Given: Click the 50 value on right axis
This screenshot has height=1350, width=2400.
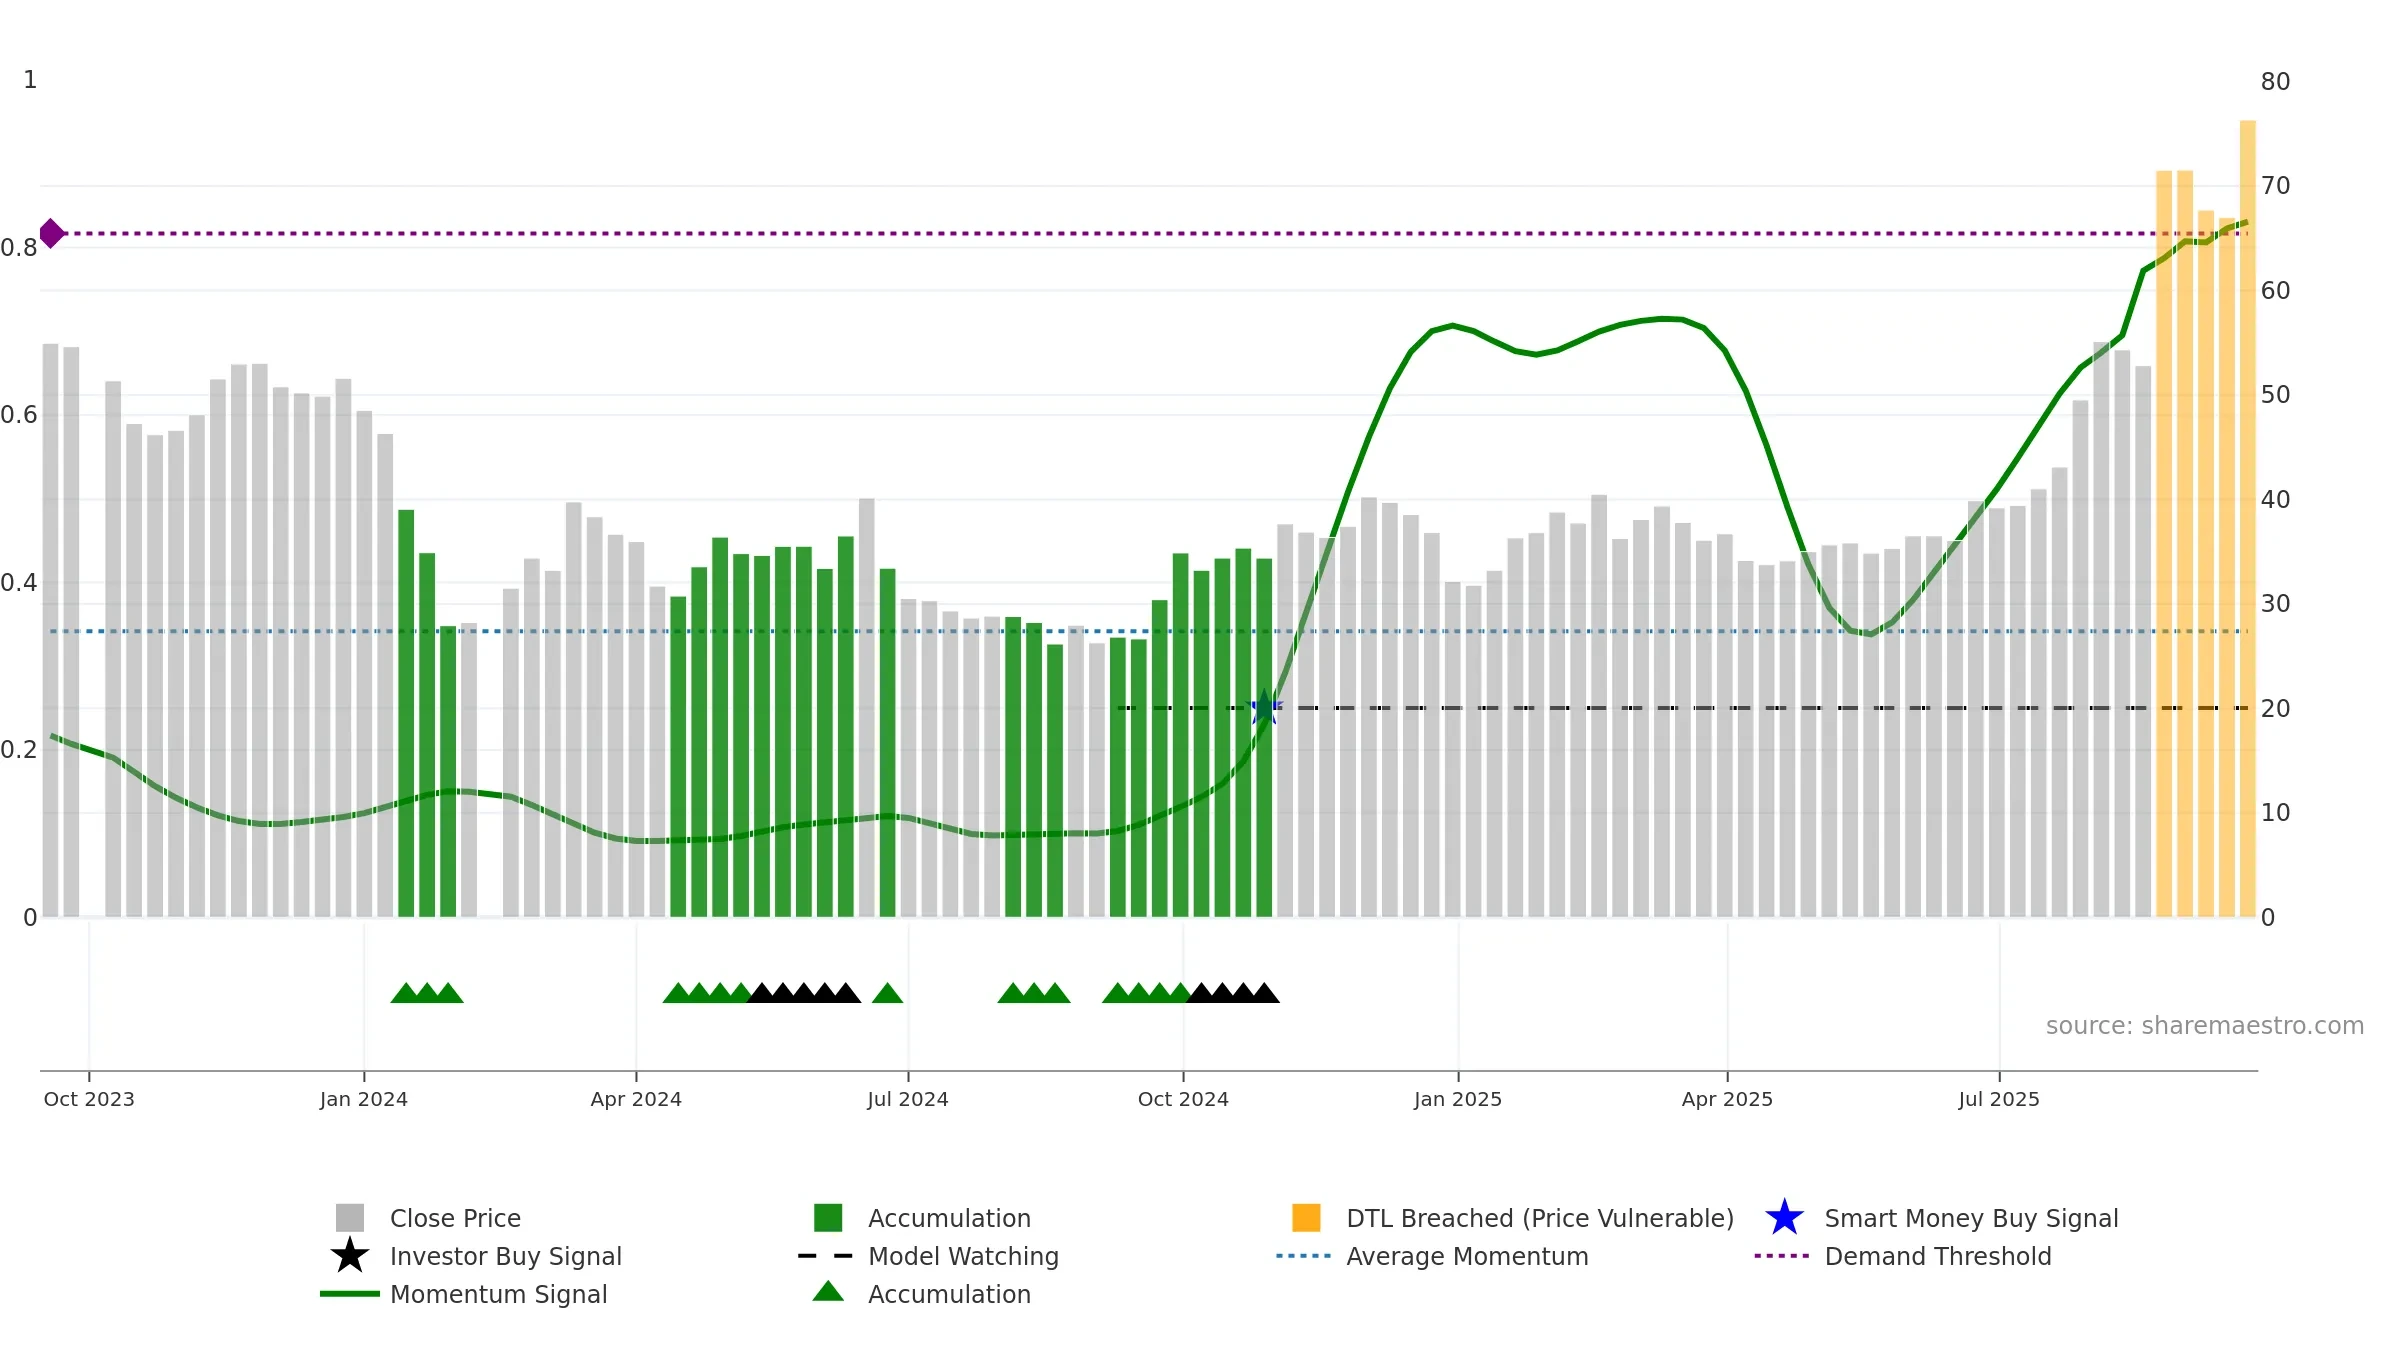Looking at the screenshot, I should (x=2275, y=395).
